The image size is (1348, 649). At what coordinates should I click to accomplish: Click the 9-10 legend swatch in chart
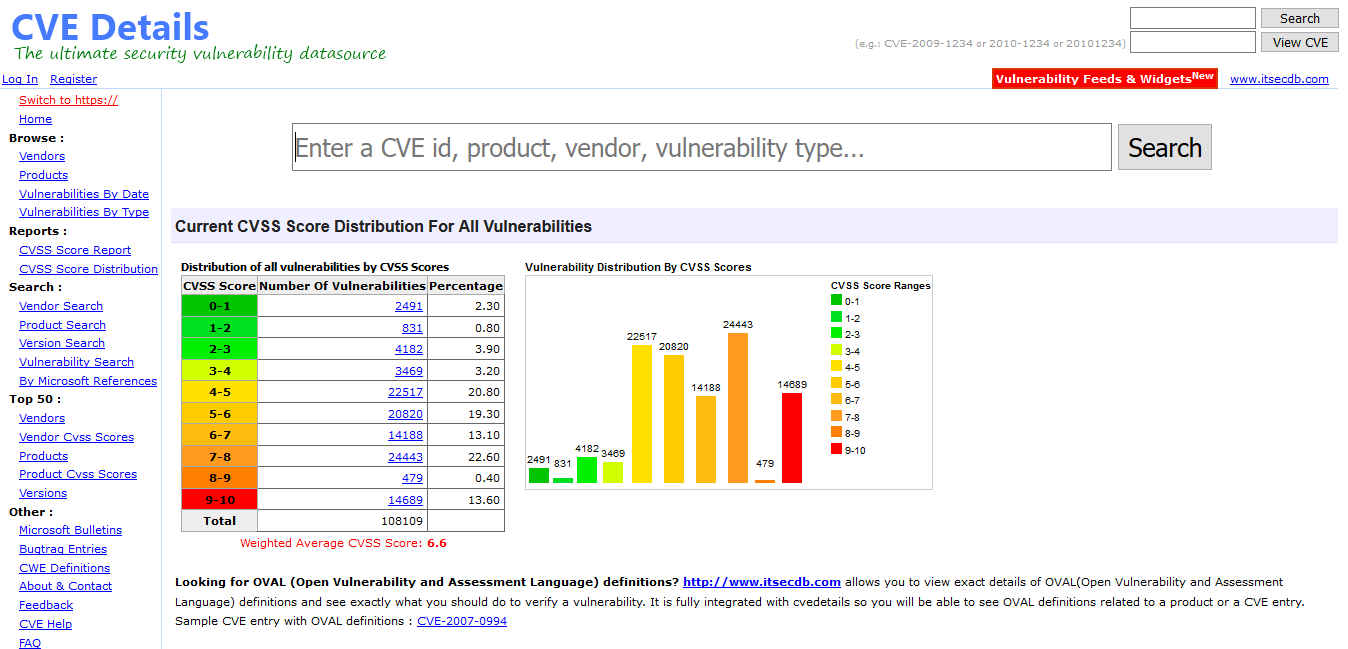[836, 449]
